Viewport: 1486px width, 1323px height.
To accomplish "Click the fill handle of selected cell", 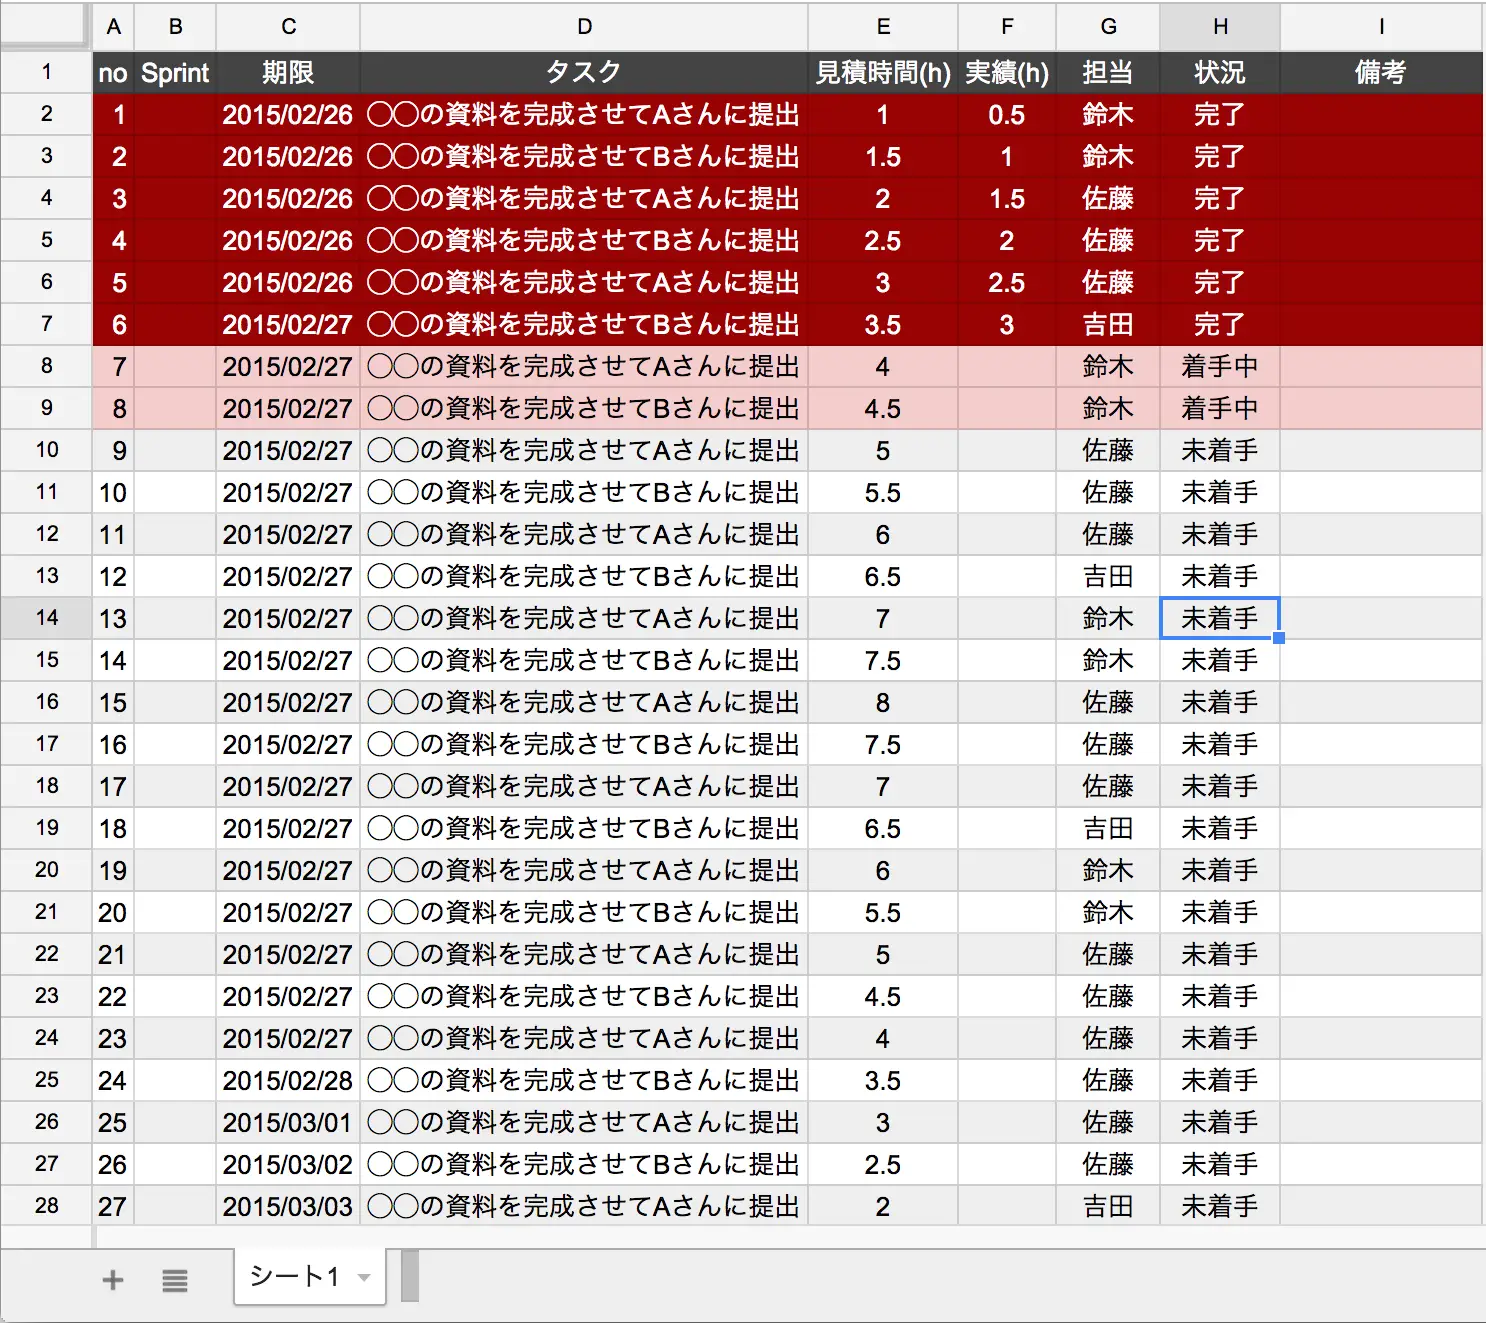I will 1279,638.
